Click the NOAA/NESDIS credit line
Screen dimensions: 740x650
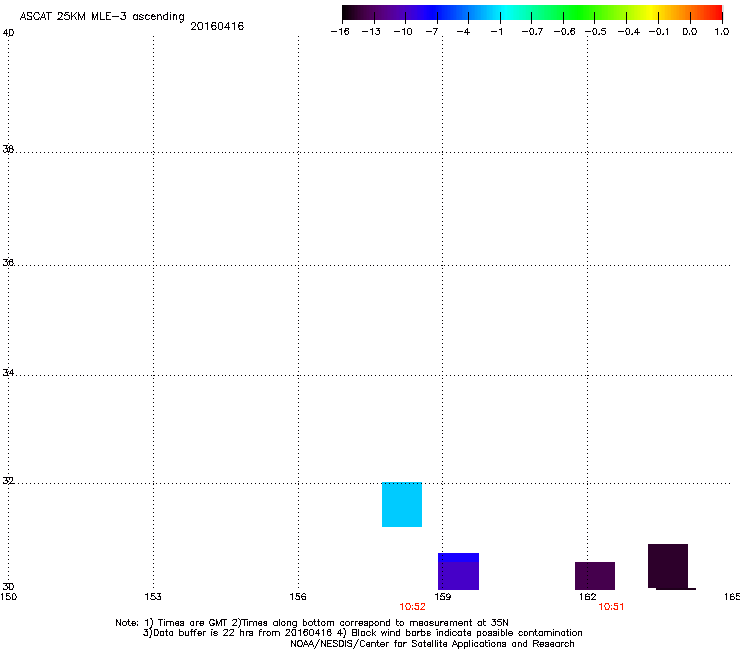(x=432, y=644)
